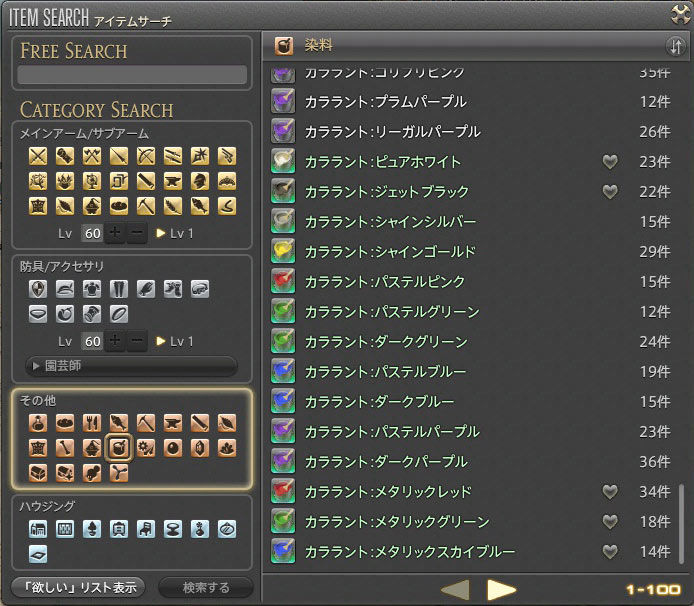Select the rug category icon in ハウジング
694x606 pixels.
pos(38,553)
